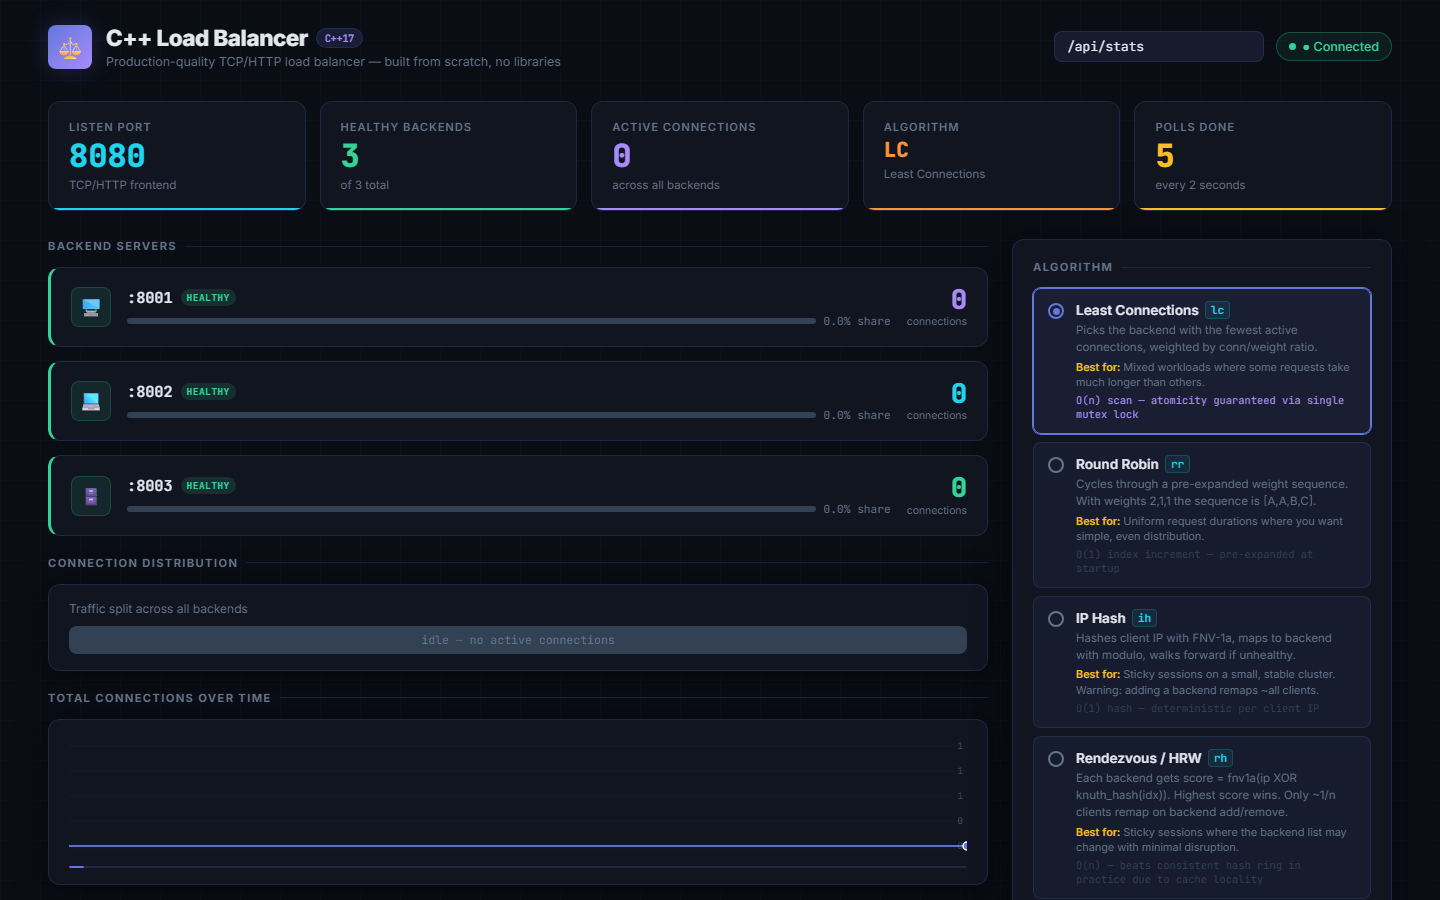Click 'Traffic split across all backends' text

(x=158, y=609)
